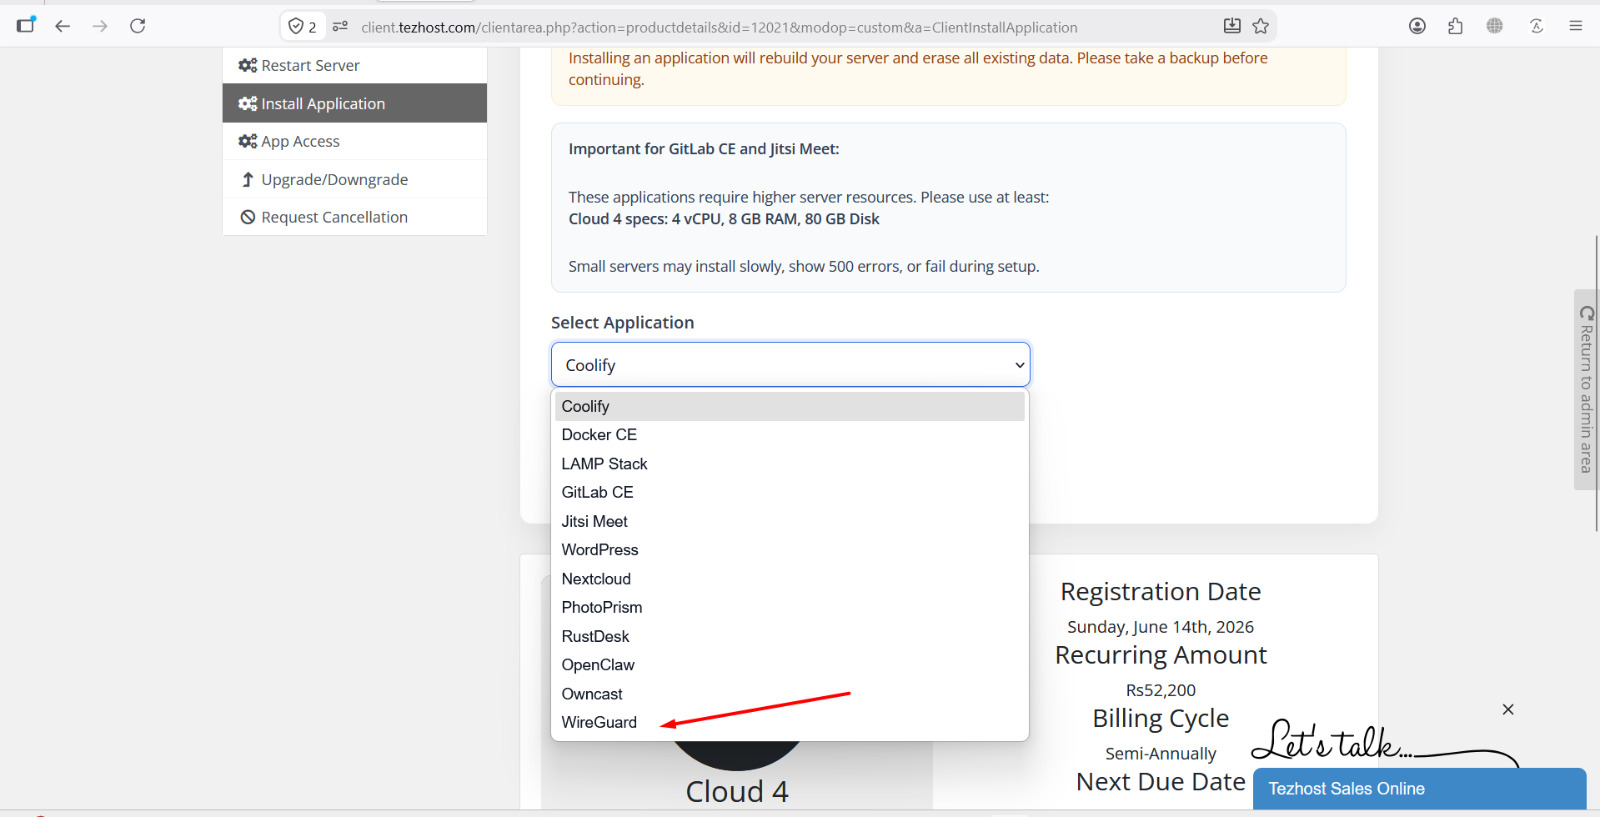Choose LAMP Stack from the application list
Image resolution: width=1600 pixels, height=817 pixels.
(790, 464)
